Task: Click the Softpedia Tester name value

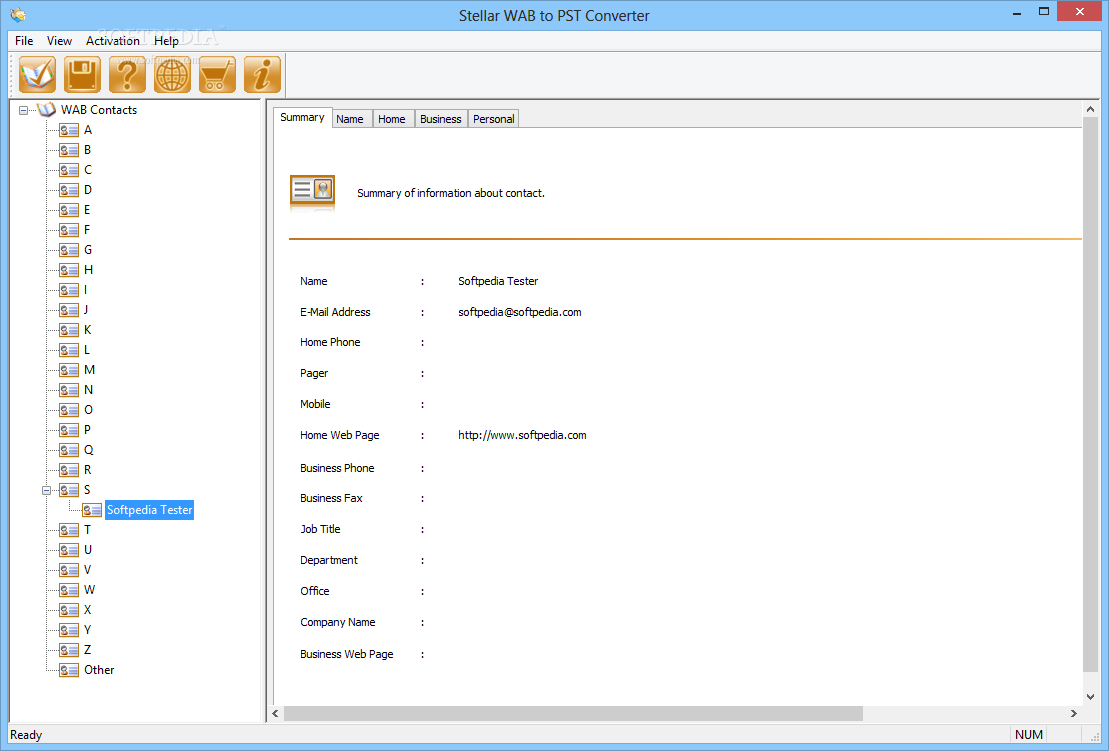Action: tap(498, 281)
